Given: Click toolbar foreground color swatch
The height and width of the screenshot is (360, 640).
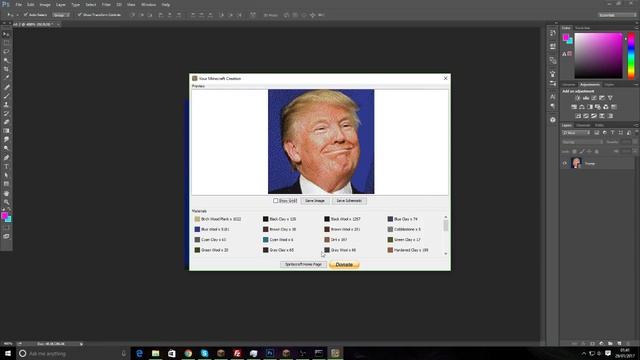Looking at the screenshot, I should coord(4,216).
